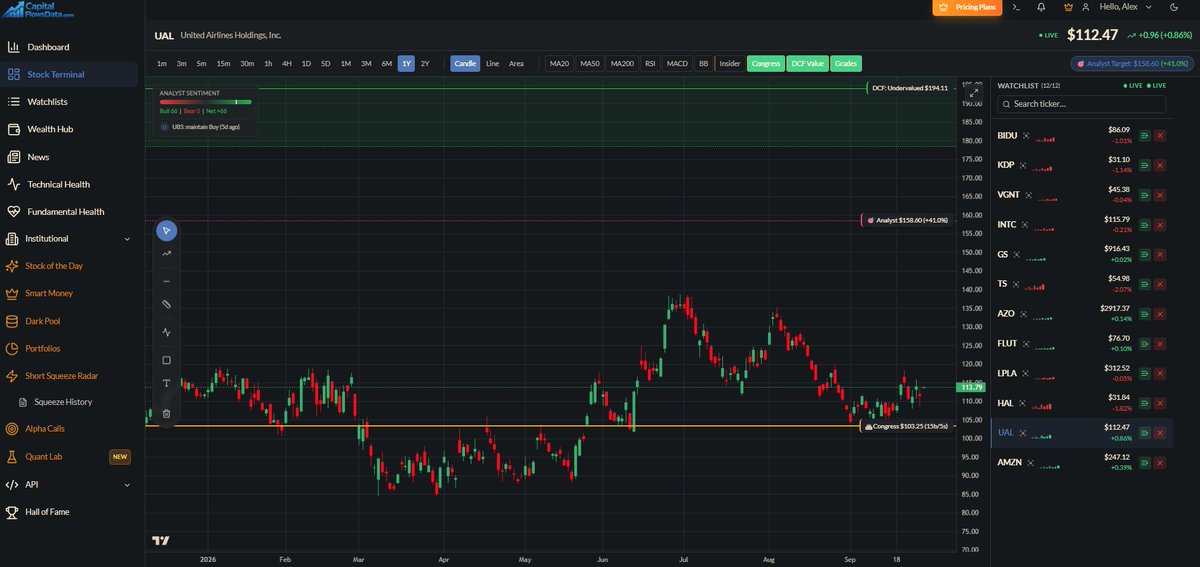
Task: Toggle the MA200 indicator
Action: pos(622,64)
